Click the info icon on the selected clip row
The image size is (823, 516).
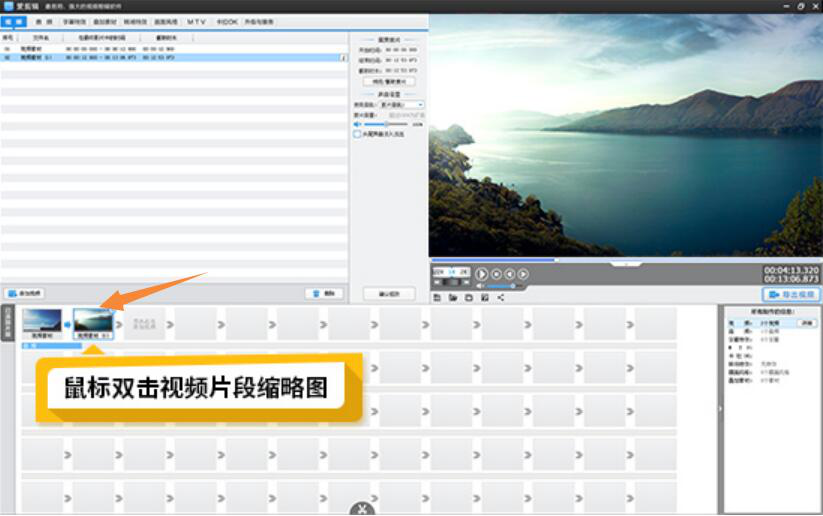pyautogui.click(x=344, y=58)
